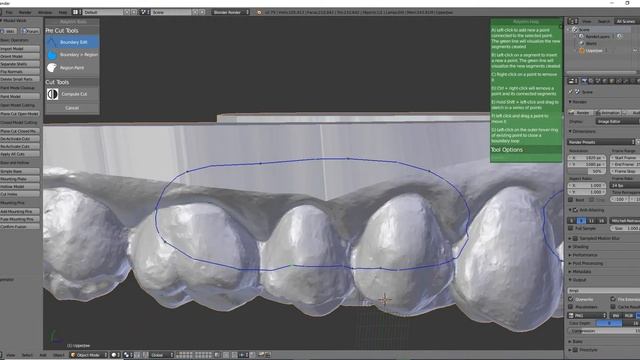The height and width of the screenshot is (360, 640).
Task: Click the Scene icon in the outliner
Action: 575,29
